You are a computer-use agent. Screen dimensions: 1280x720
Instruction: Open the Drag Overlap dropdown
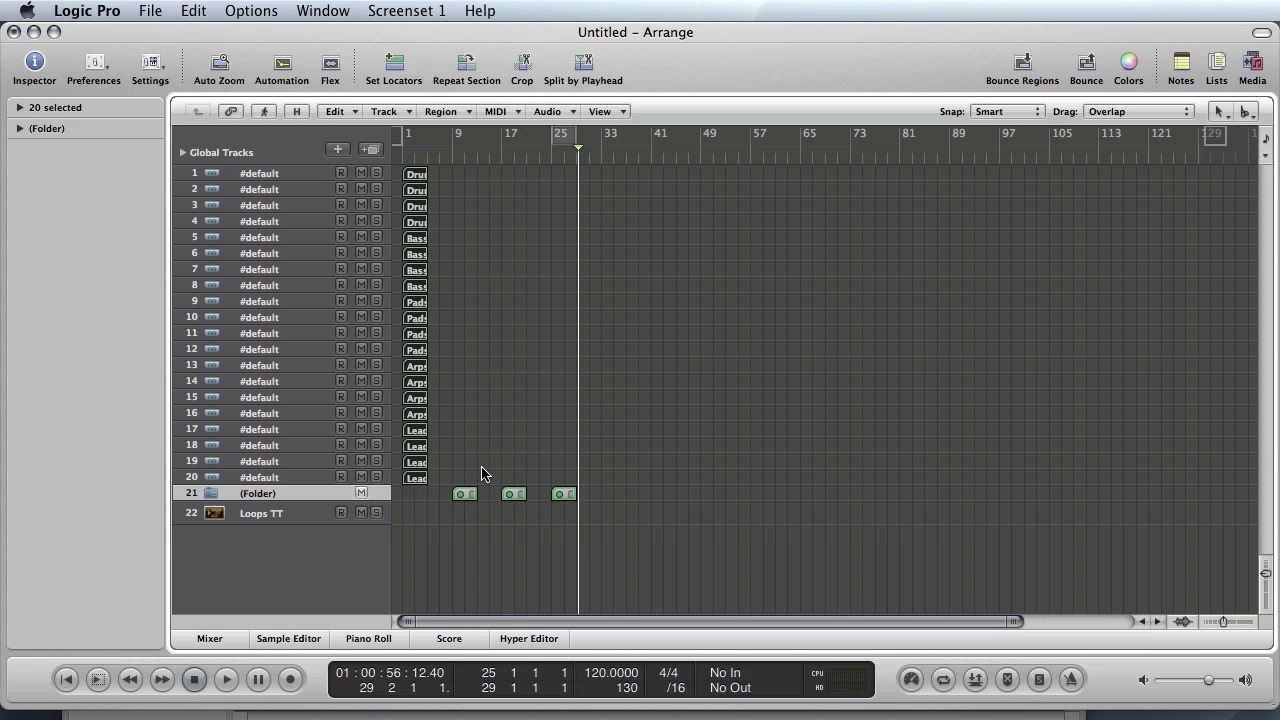point(1139,111)
